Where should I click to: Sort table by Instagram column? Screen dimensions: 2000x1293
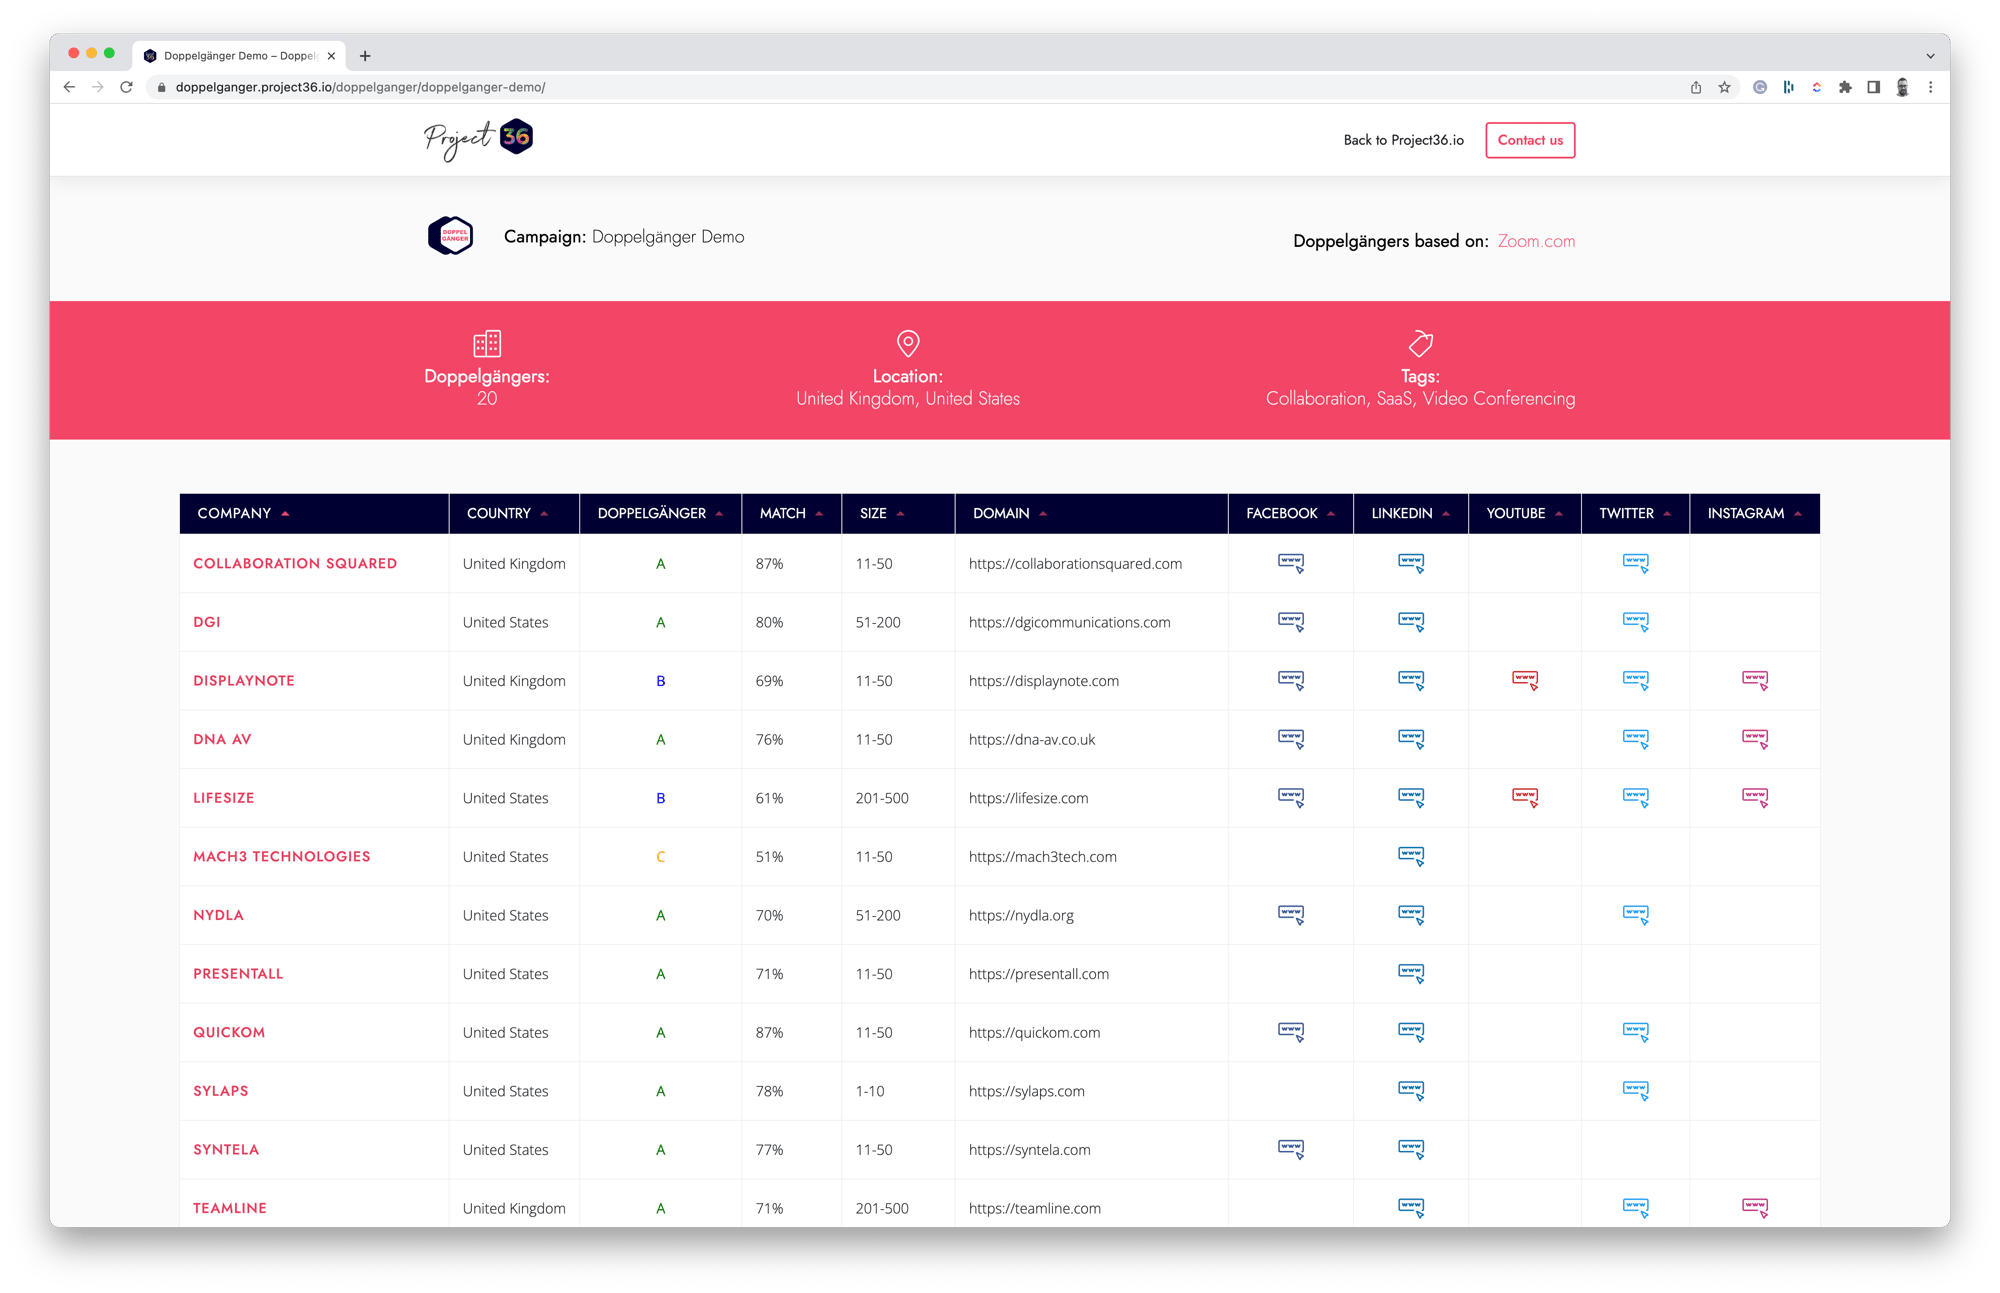[x=1754, y=513]
